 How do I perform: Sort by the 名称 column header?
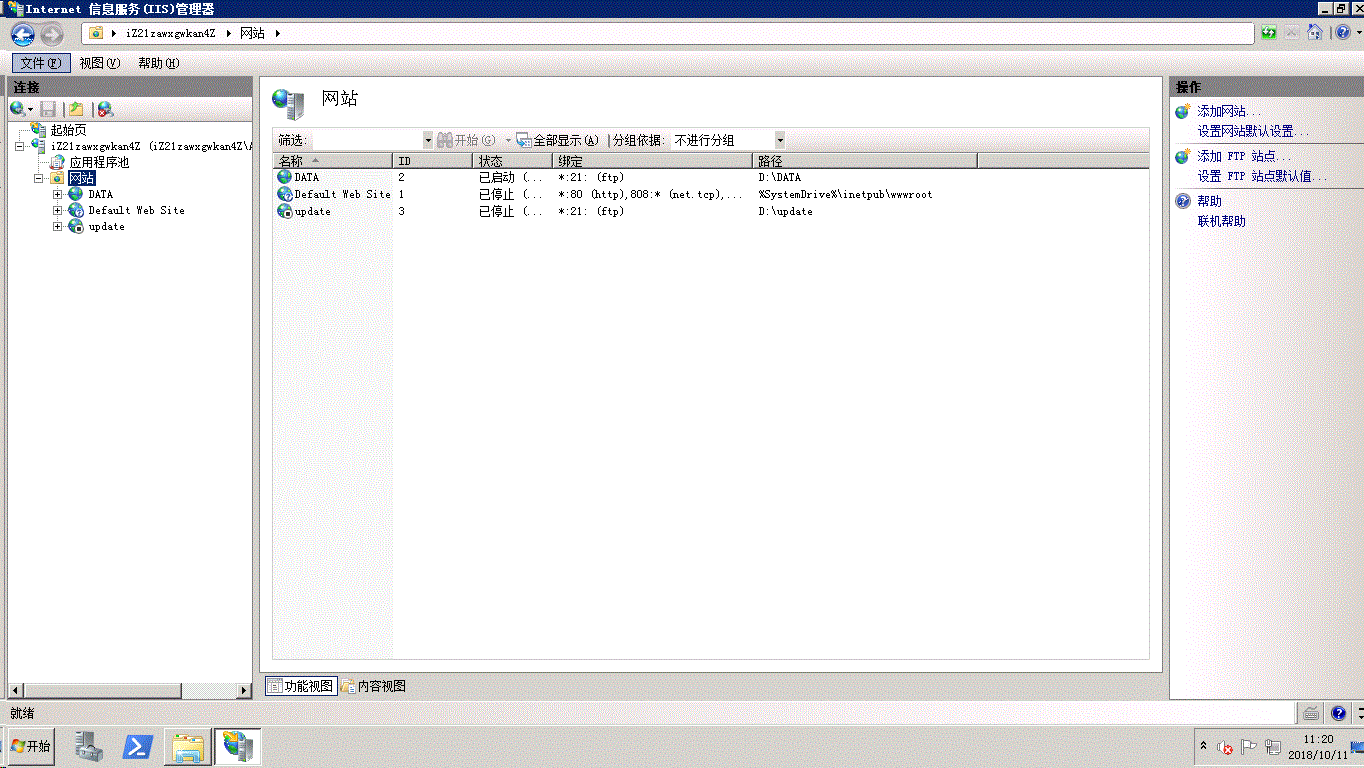pos(333,161)
